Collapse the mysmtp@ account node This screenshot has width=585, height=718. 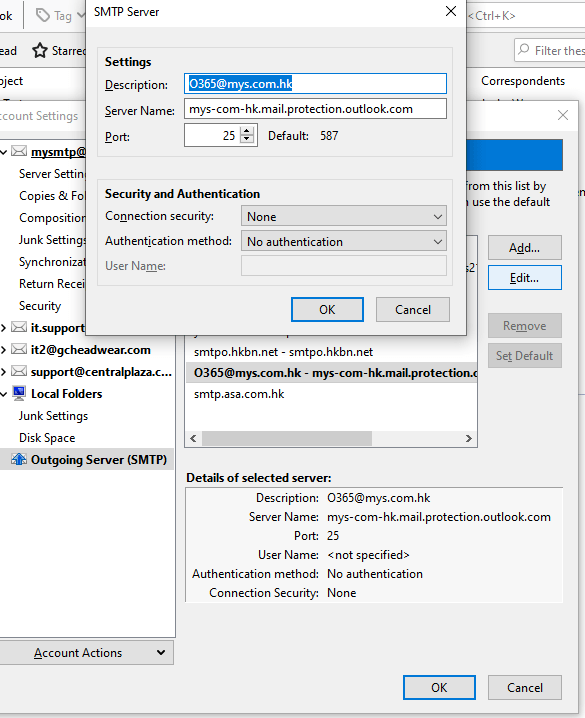pyautogui.click(x=4, y=152)
